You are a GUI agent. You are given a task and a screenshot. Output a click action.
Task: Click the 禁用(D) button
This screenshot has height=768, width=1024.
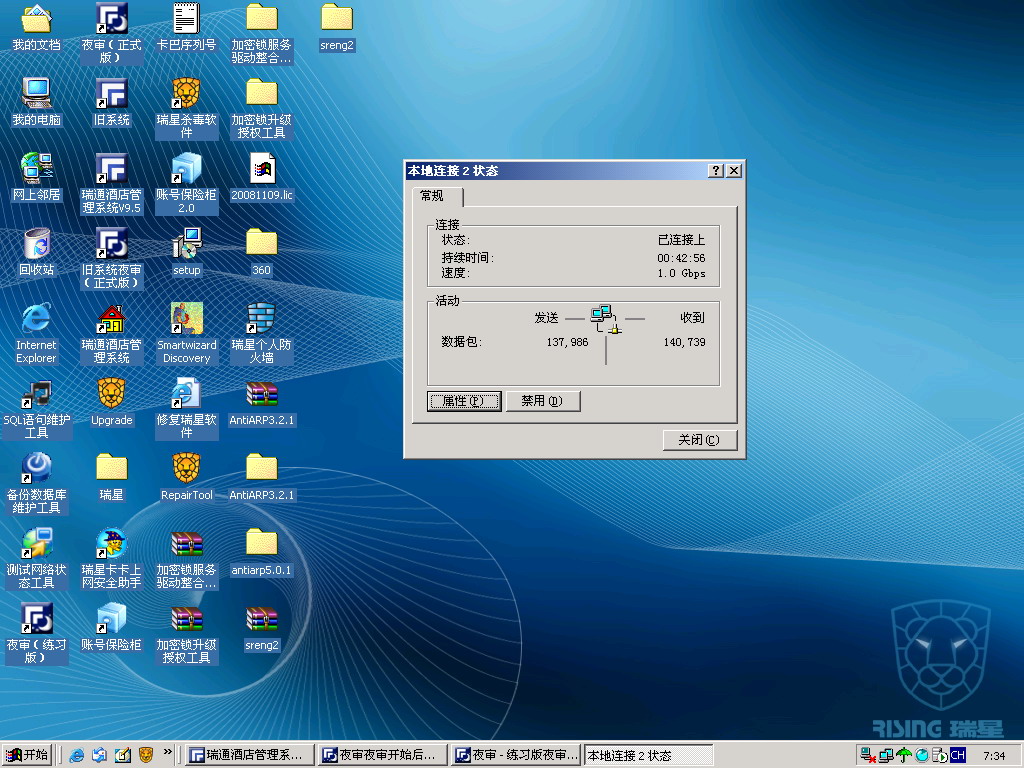click(543, 401)
